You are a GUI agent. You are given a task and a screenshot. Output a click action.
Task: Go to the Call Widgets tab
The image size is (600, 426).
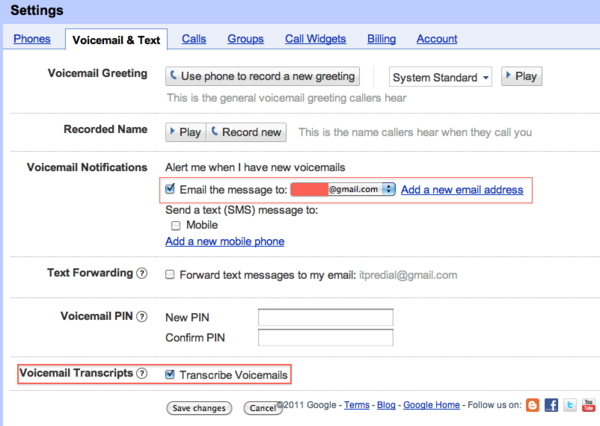(x=315, y=39)
